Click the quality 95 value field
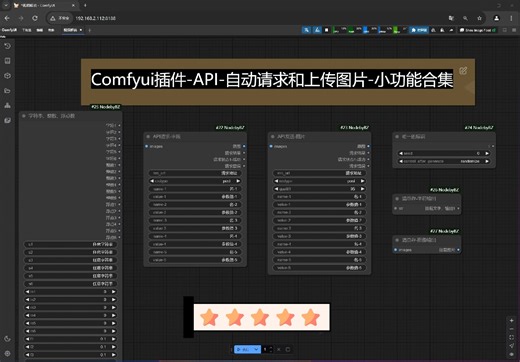This screenshot has width=520, height=362. [x=319, y=189]
